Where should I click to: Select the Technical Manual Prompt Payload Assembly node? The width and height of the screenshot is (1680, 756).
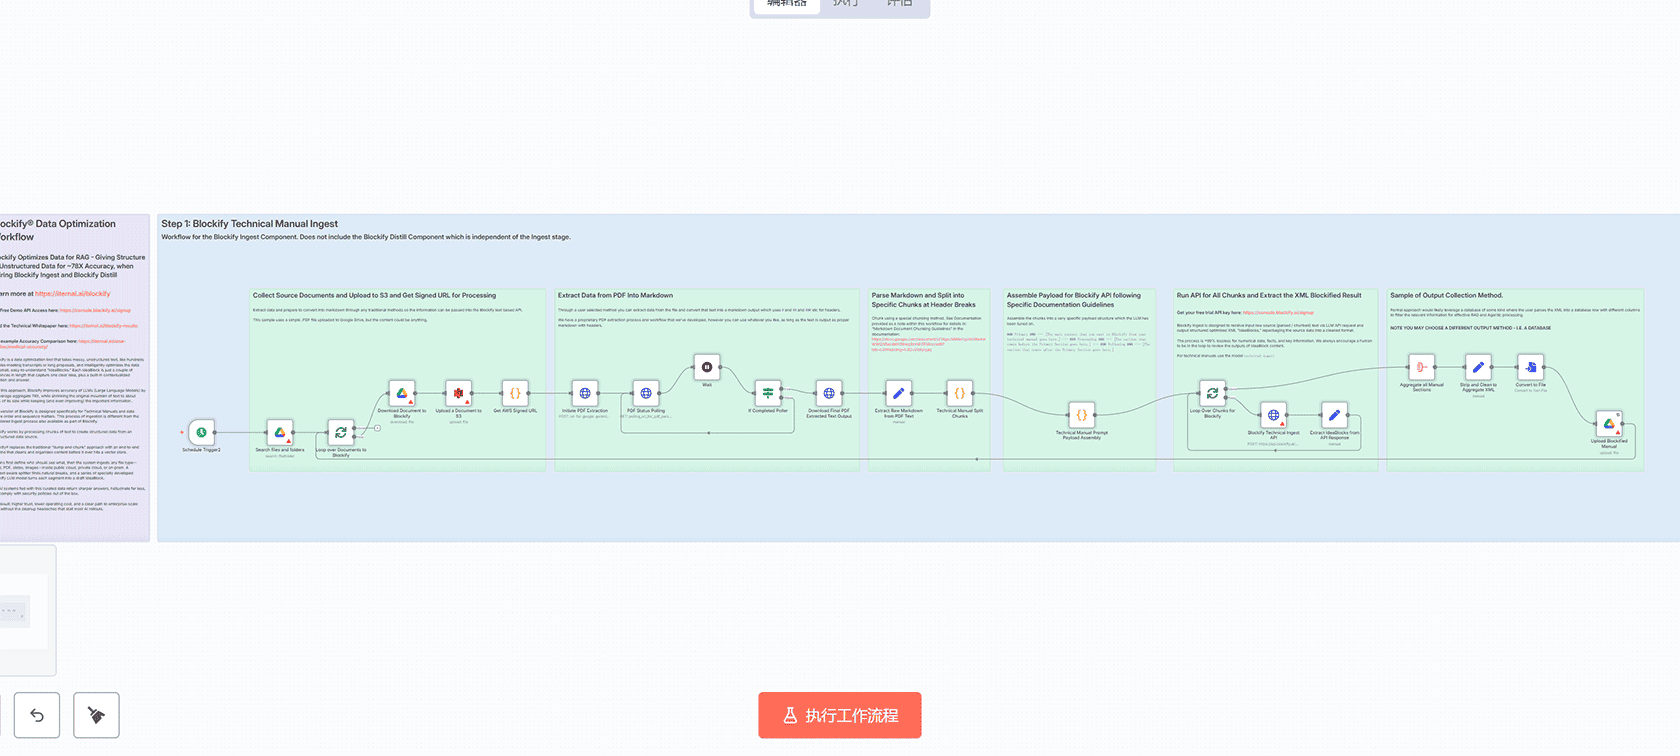tap(1081, 415)
